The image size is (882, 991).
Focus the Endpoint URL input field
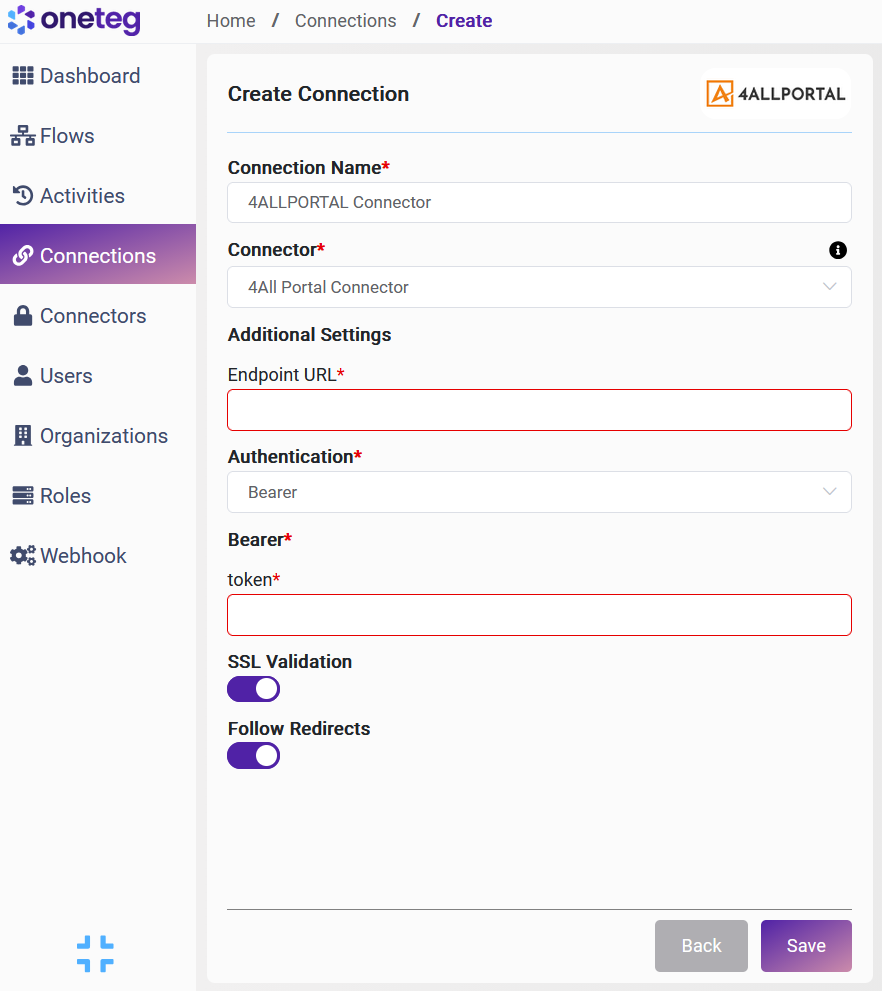point(539,410)
